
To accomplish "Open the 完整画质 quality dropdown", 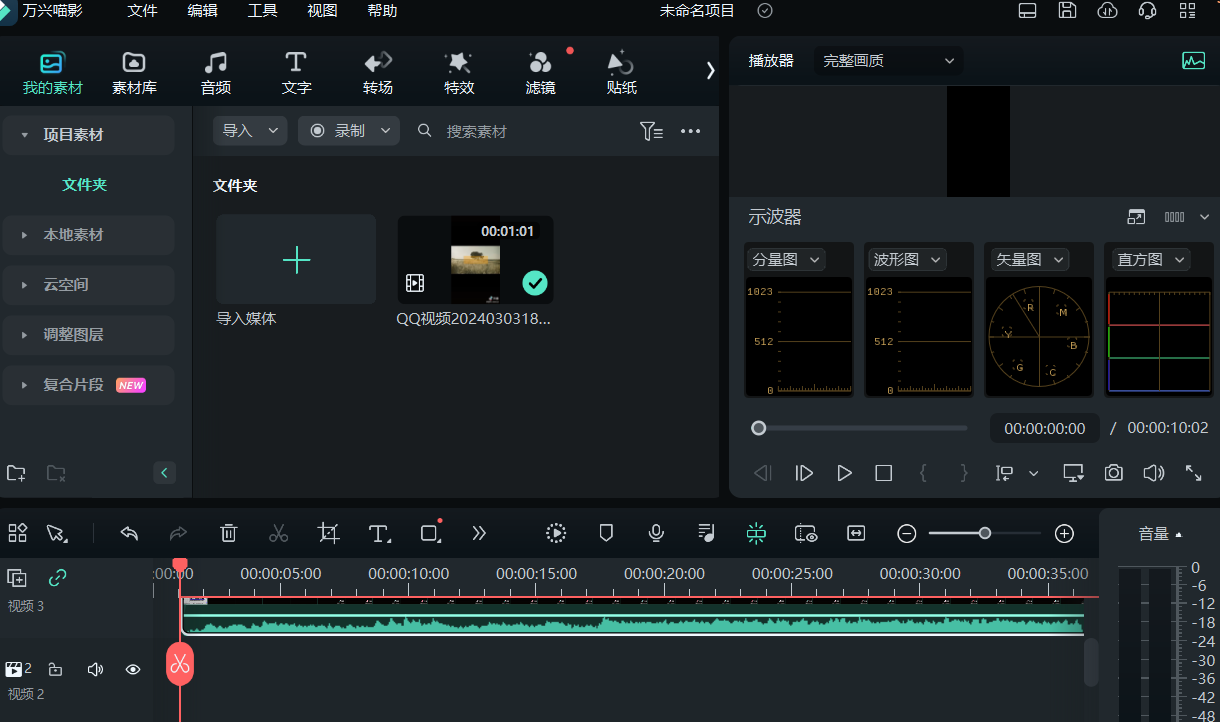I will (x=888, y=61).
